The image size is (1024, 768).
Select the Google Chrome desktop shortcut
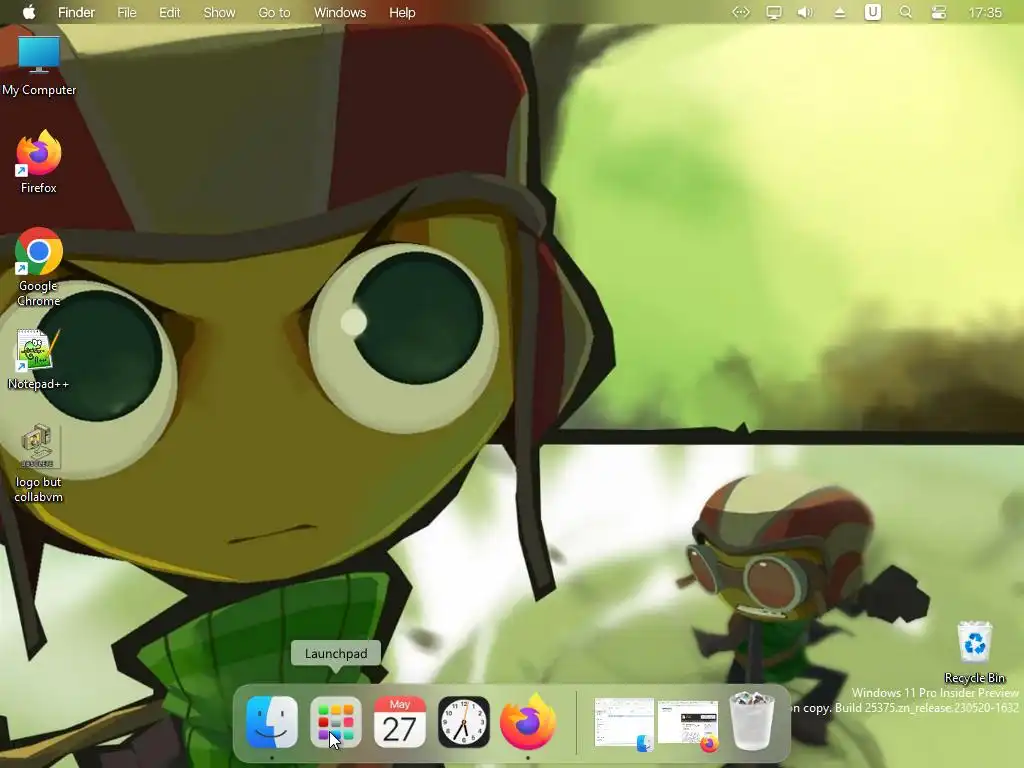point(39,267)
